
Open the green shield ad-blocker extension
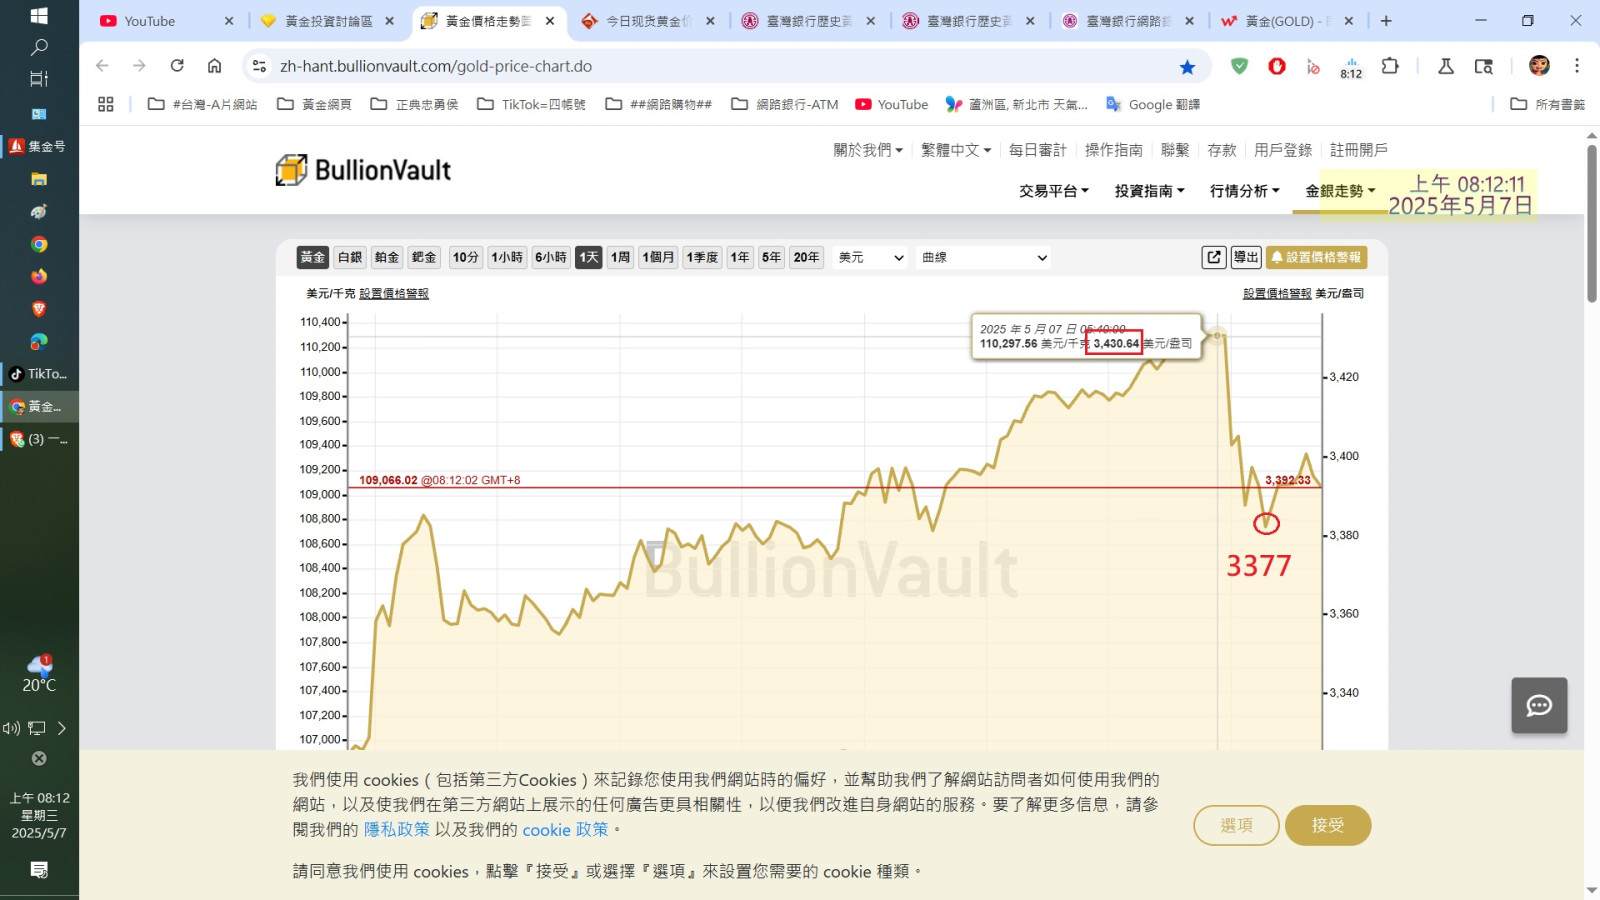pos(1240,66)
